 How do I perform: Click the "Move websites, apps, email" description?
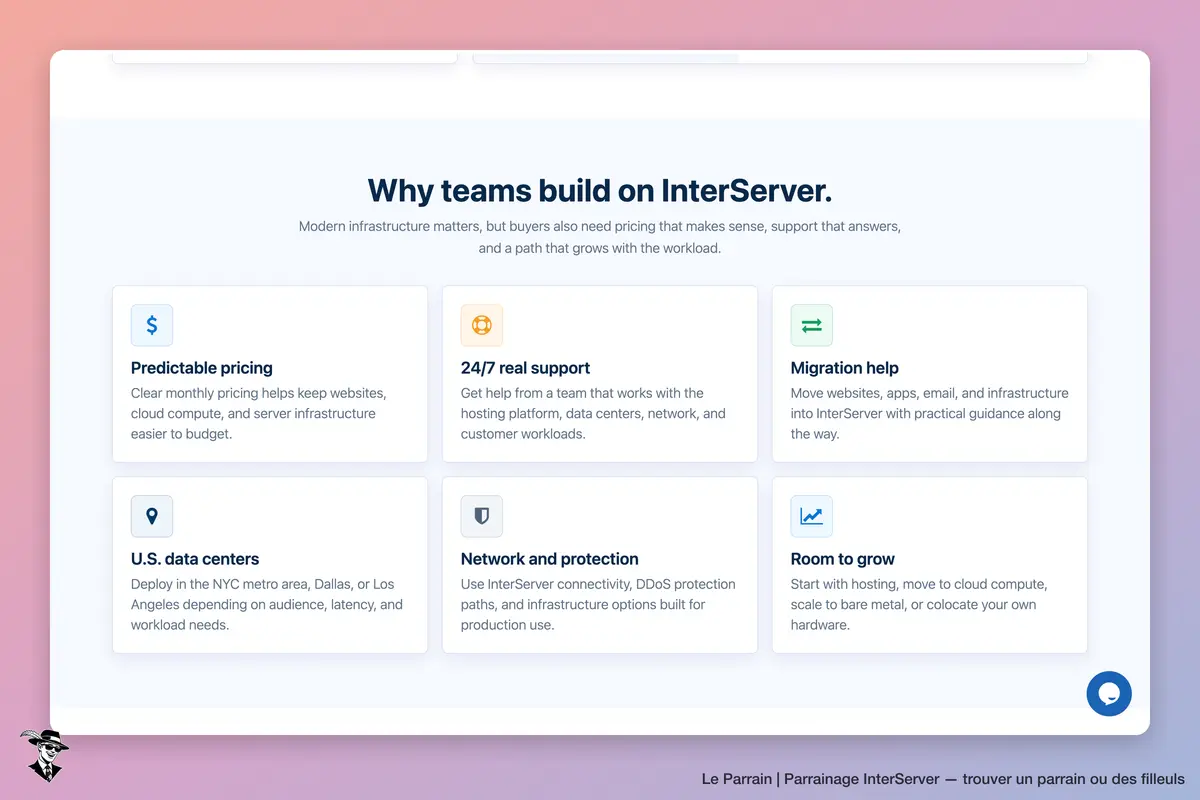(x=930, y=413)
